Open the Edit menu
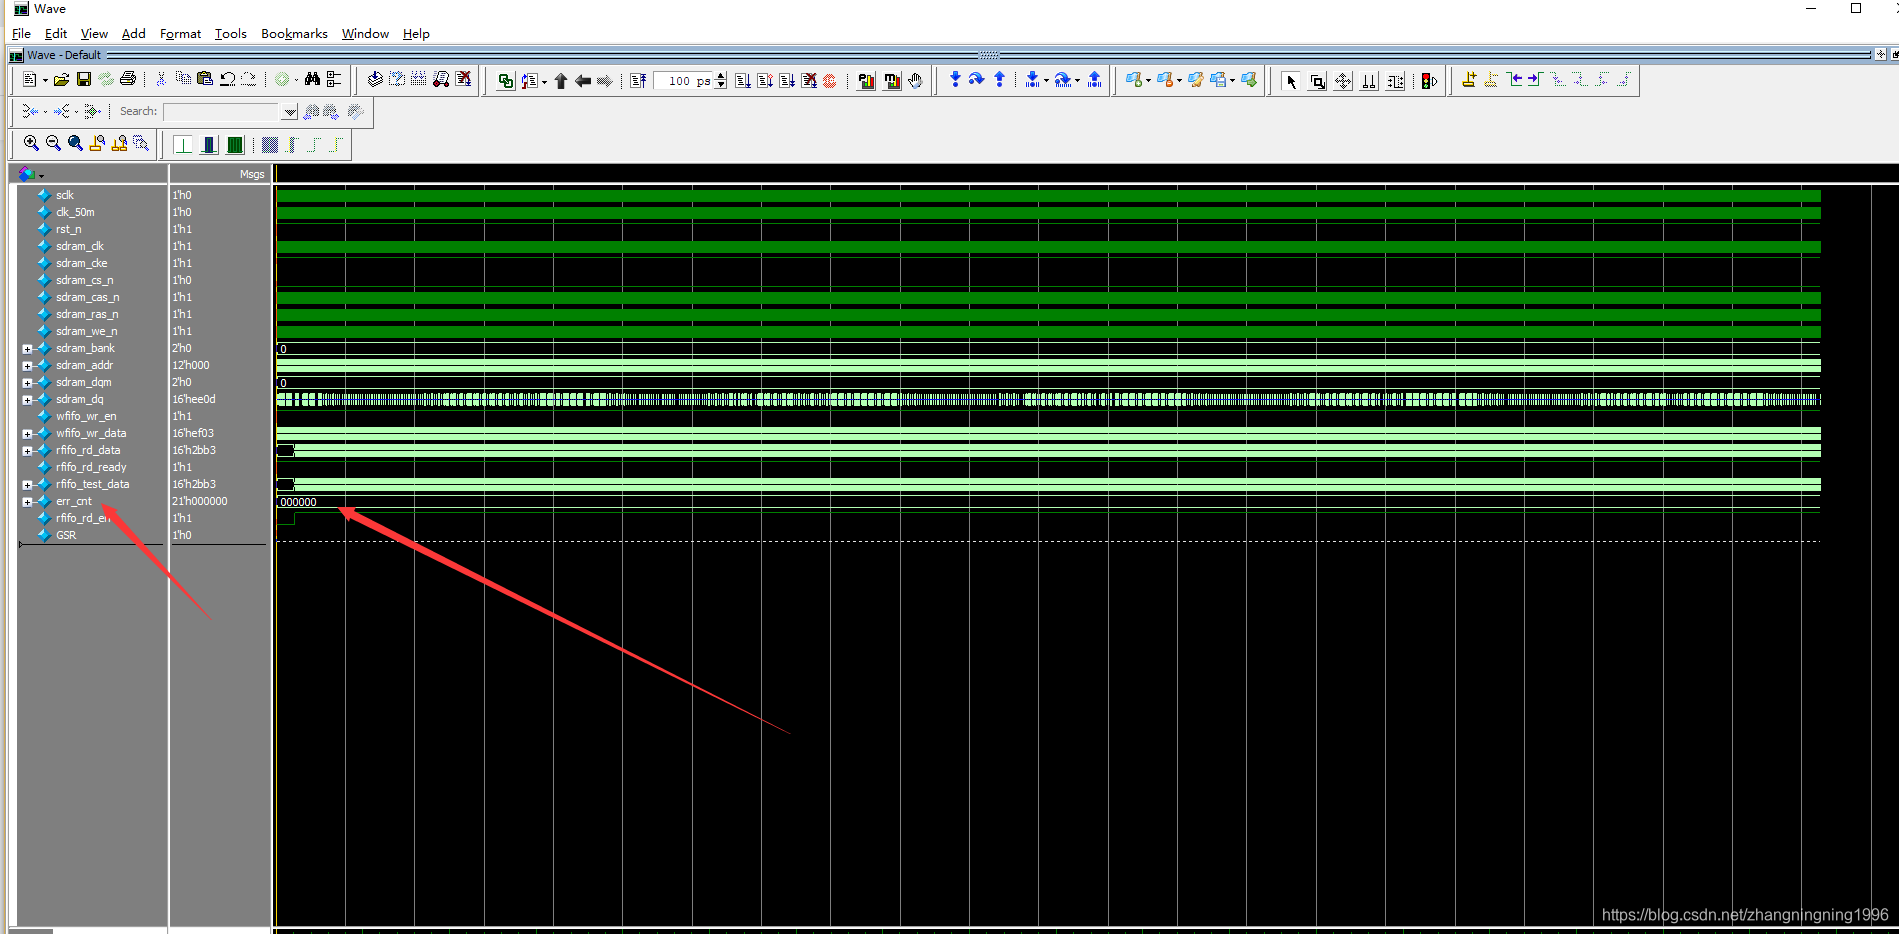This screenshot has width=1899, height=934. (56, 33)
